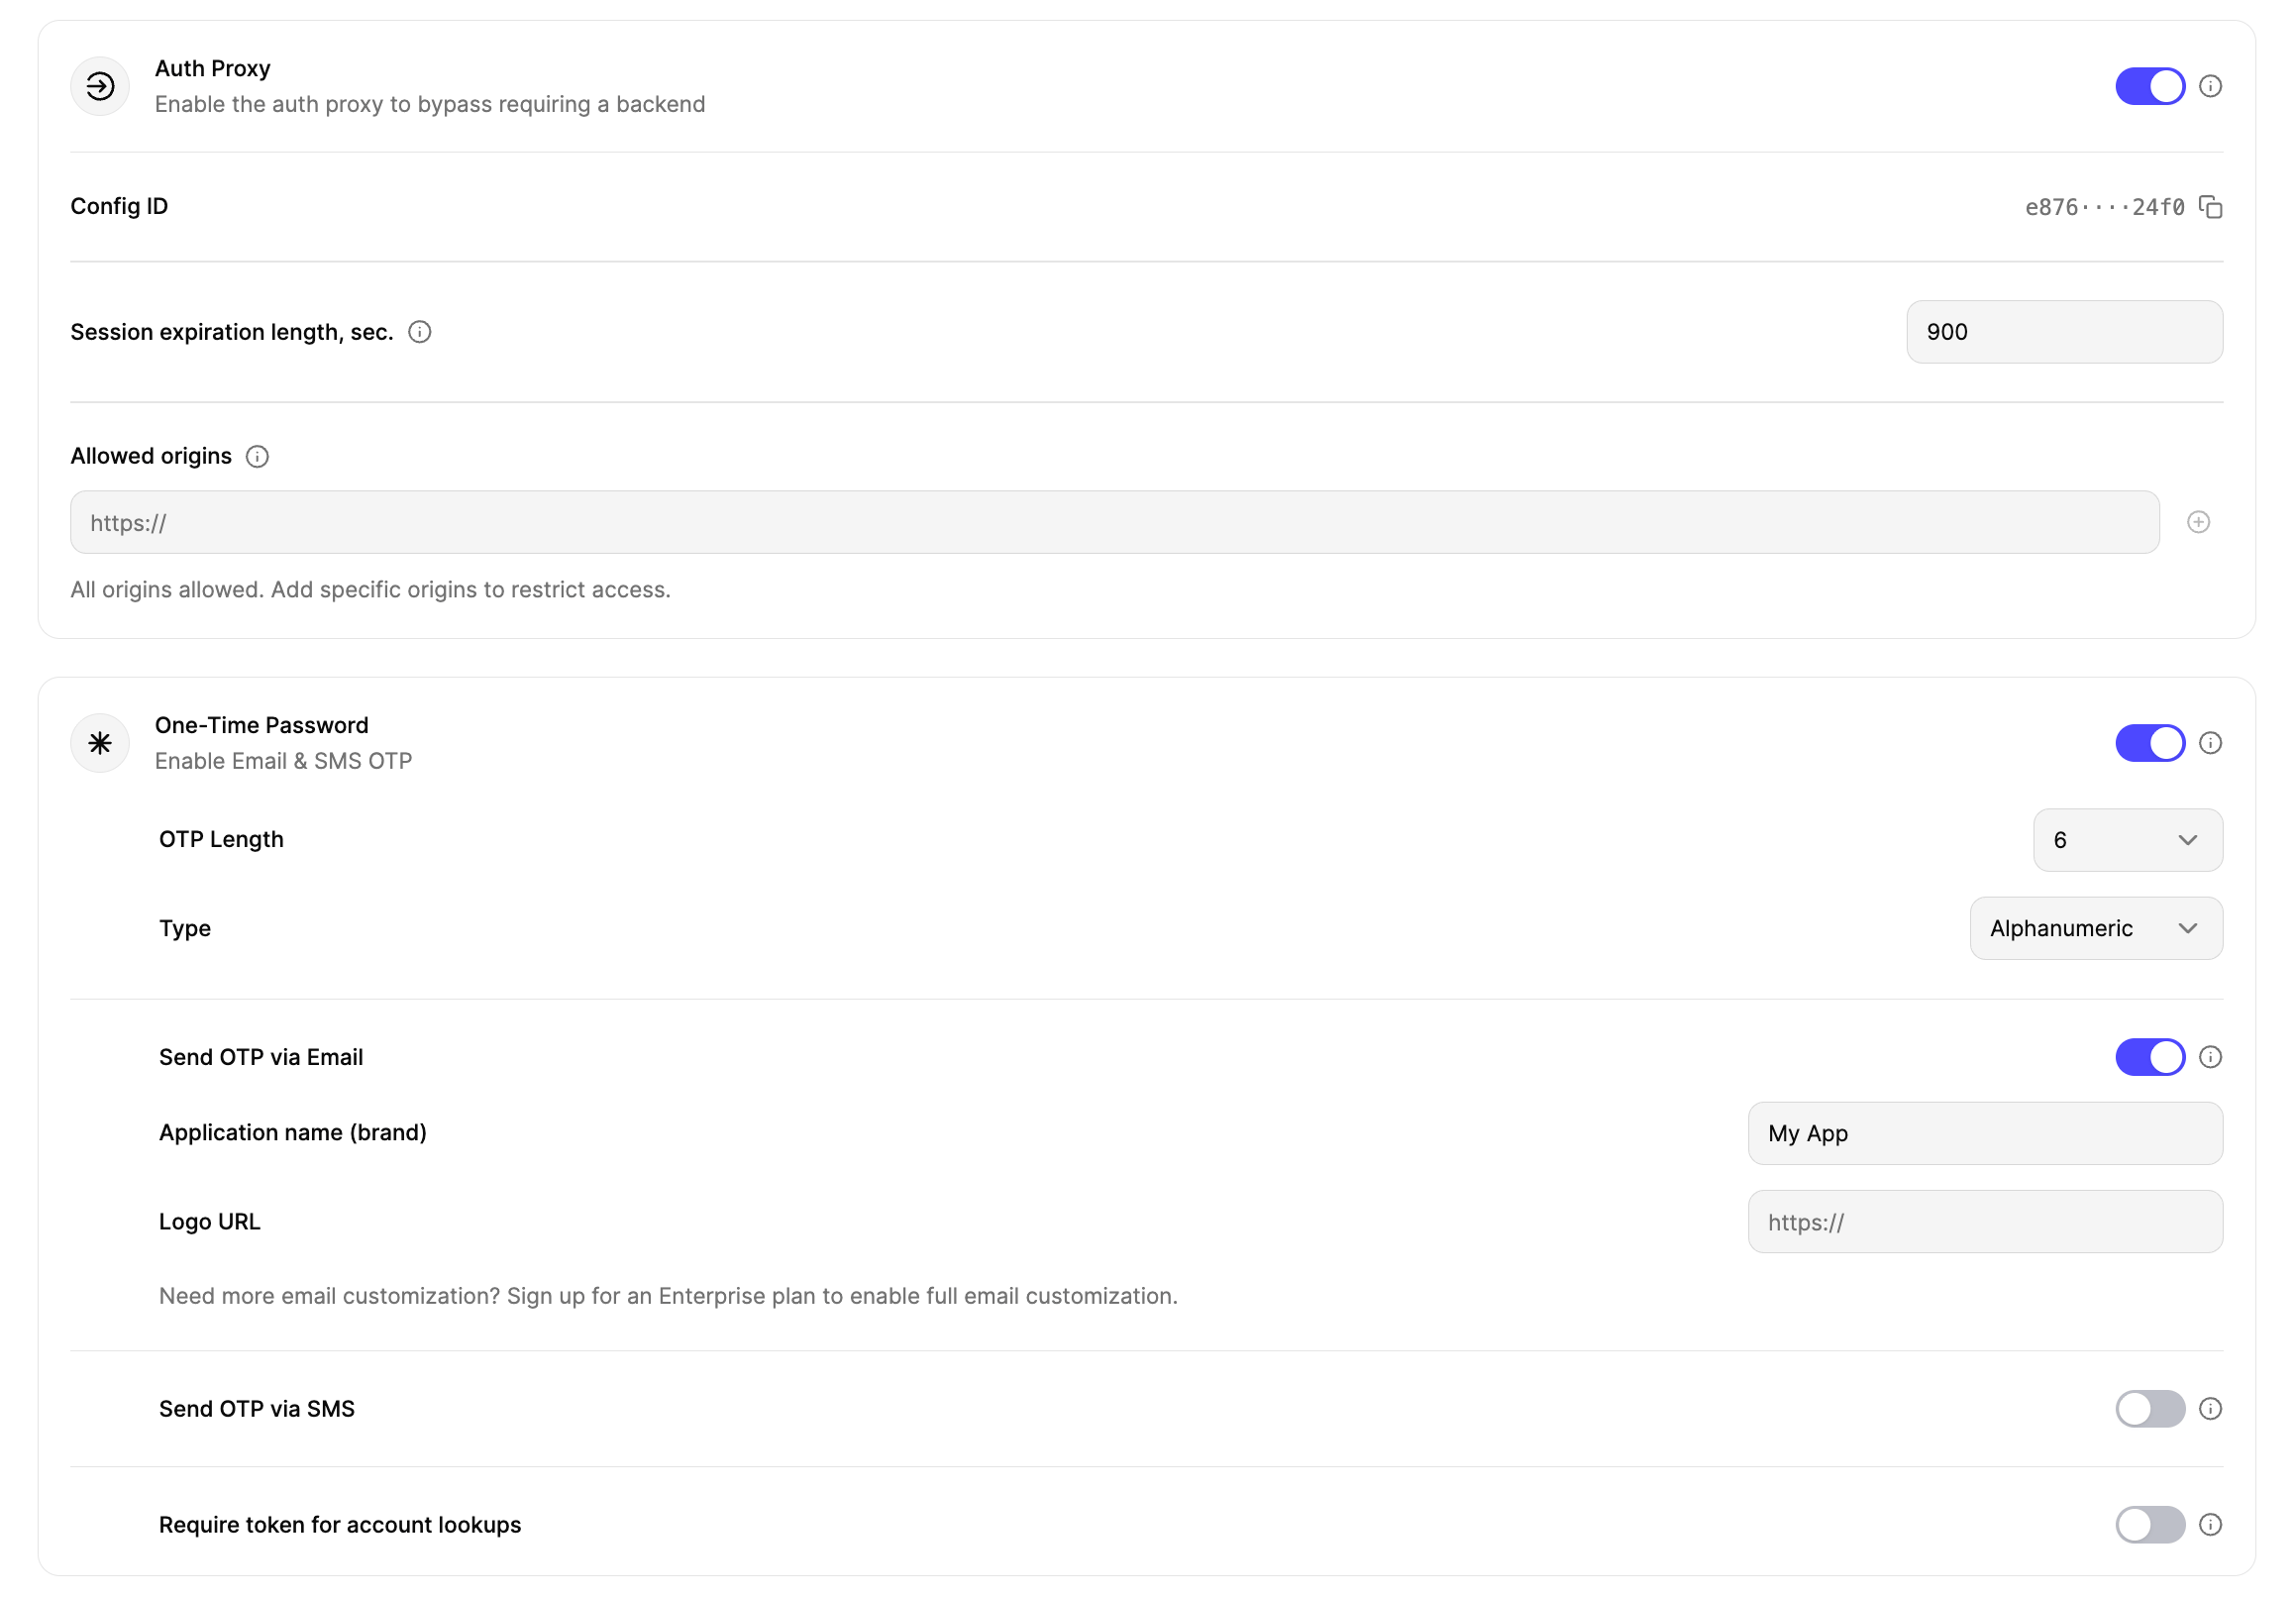Open Auth Proxy info tooltip icon
The image size is (2296, 1599).
pyautogui.click(x=2210, y=86)
